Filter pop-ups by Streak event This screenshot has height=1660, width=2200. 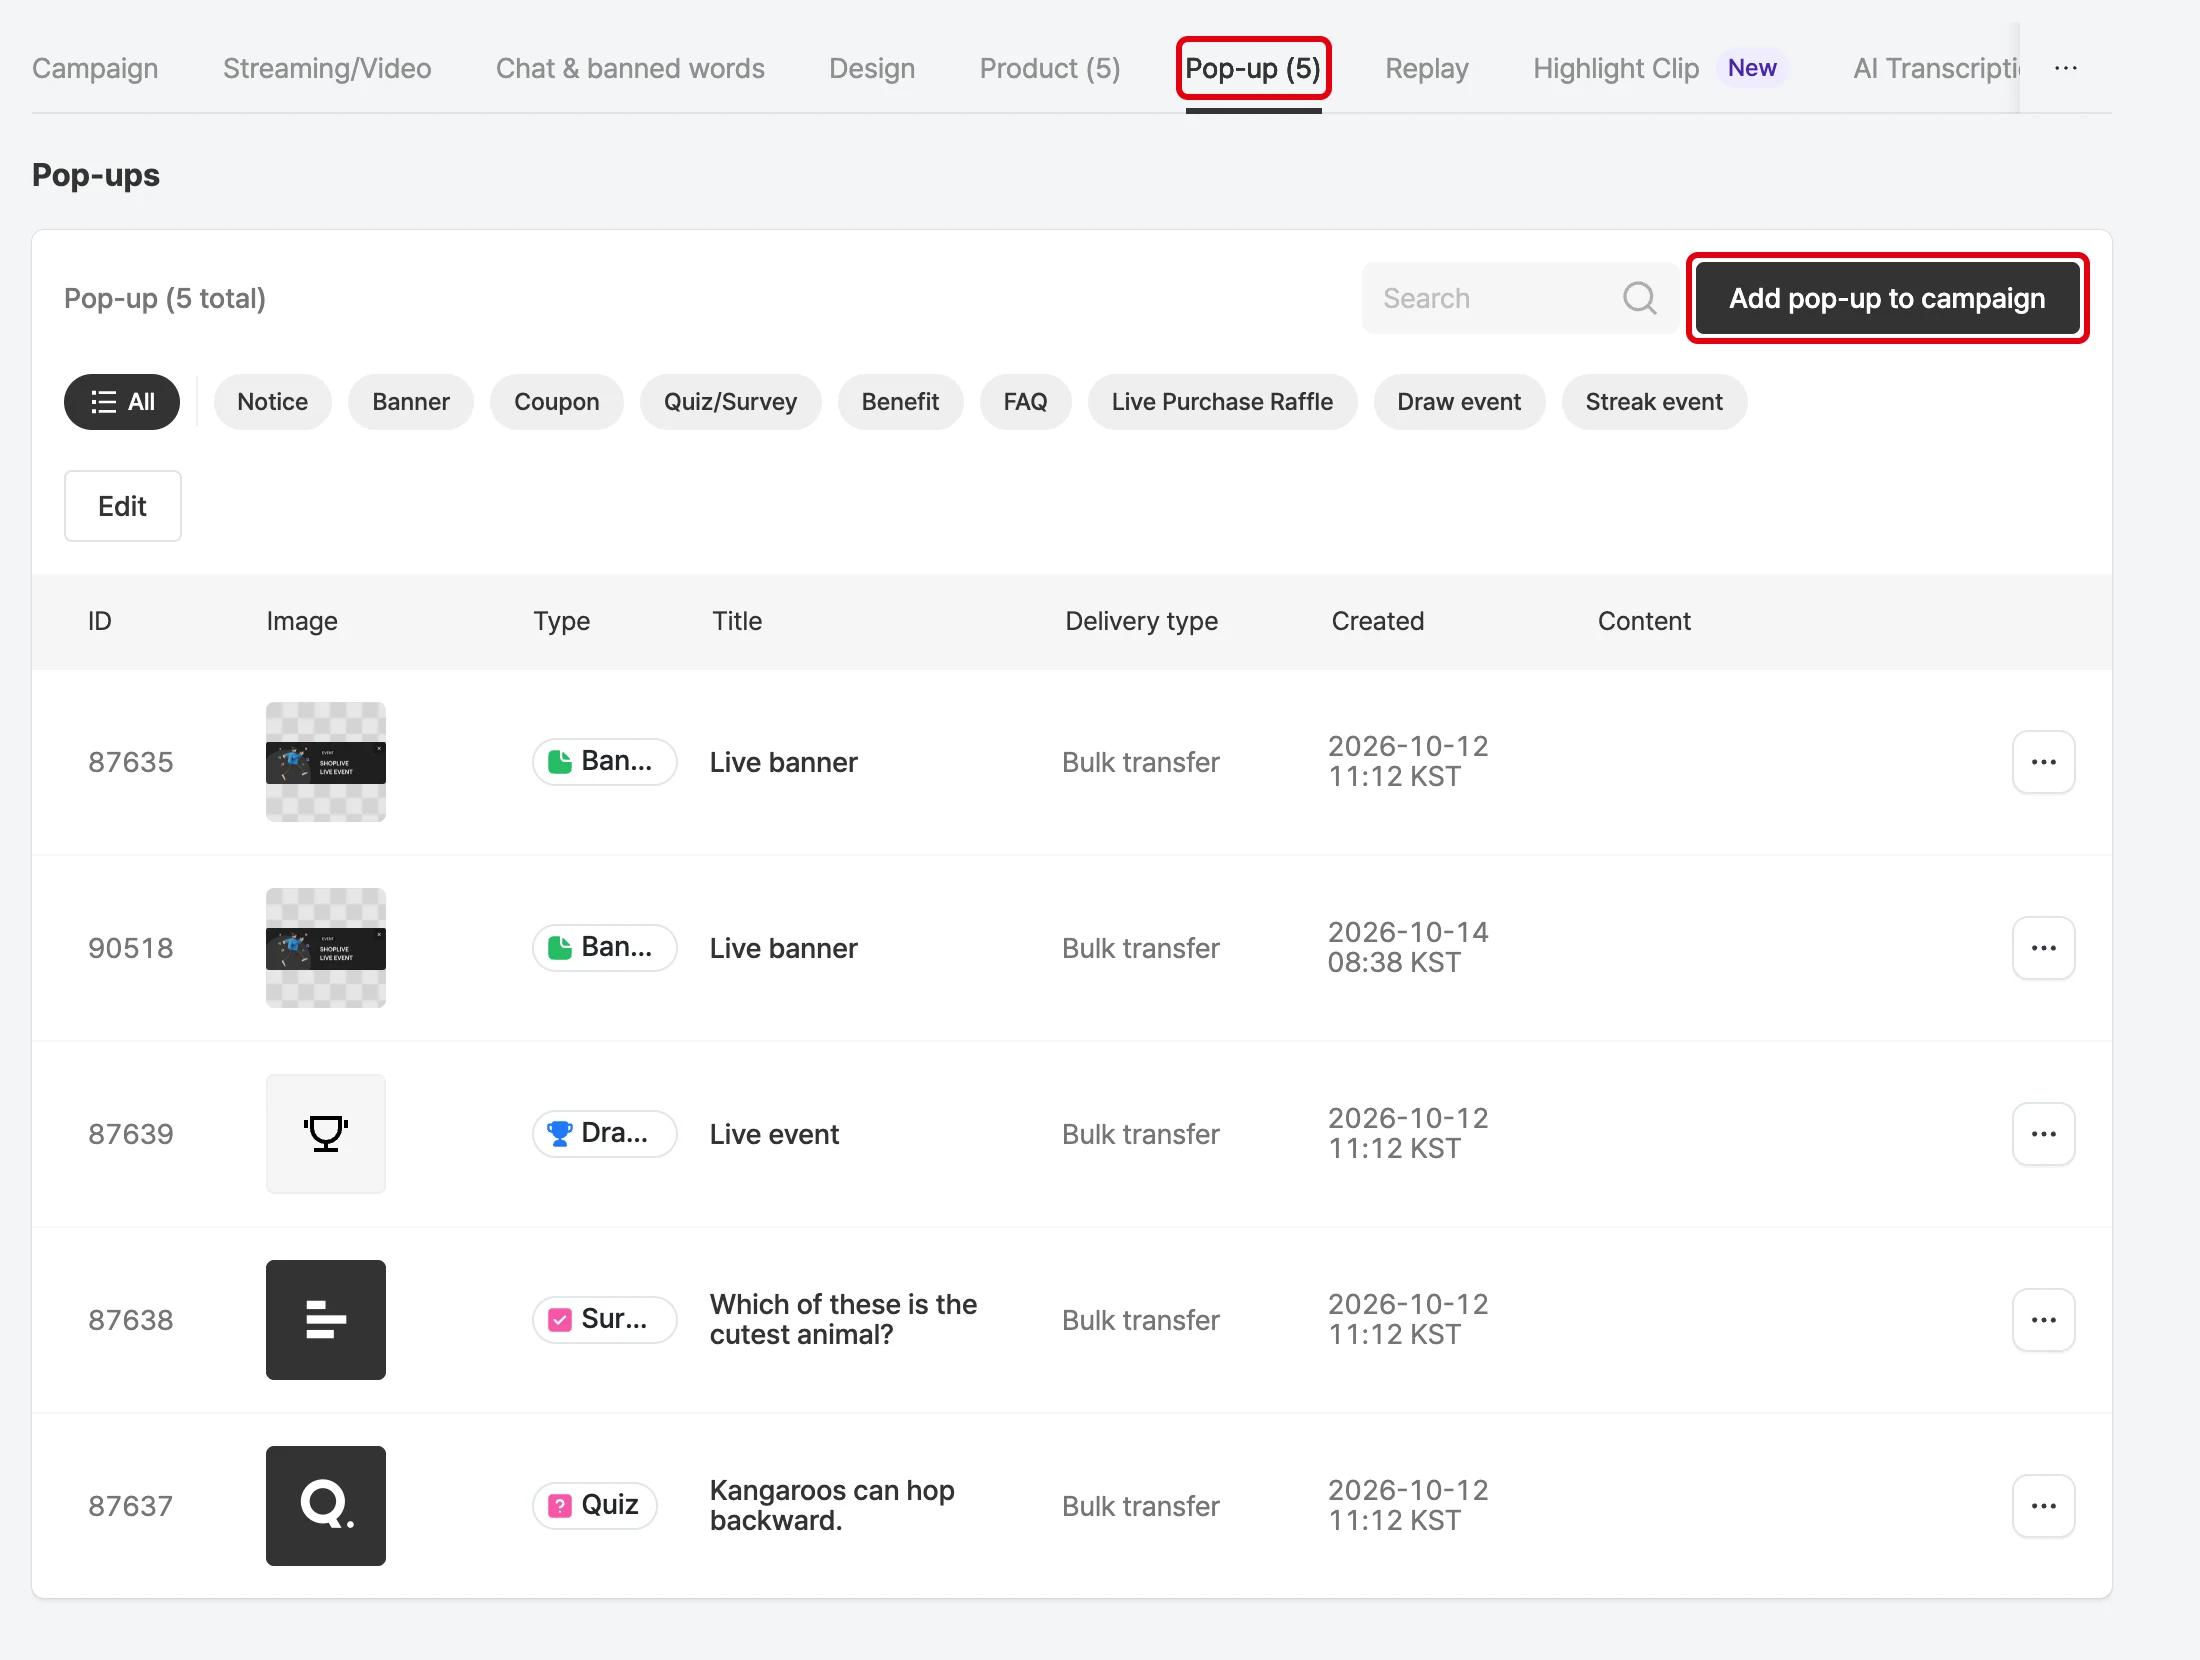(x=1654, y=402)
